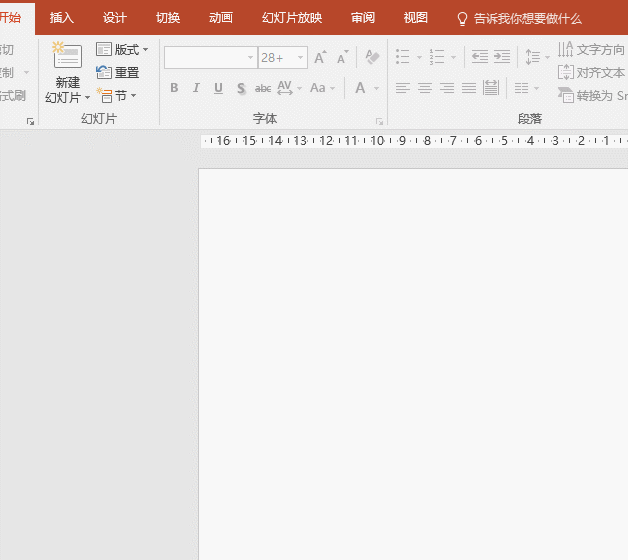The height and width of the screenshot is (560, 628).
Task: Click the strikethrough abc icon
Action: click(x=263, y=88)
